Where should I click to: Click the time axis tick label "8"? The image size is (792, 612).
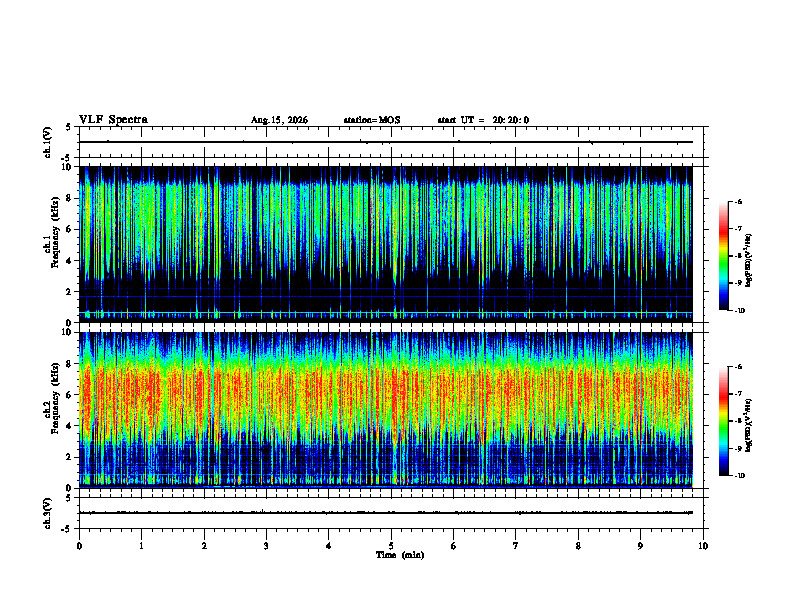click(x=578, y=546)
